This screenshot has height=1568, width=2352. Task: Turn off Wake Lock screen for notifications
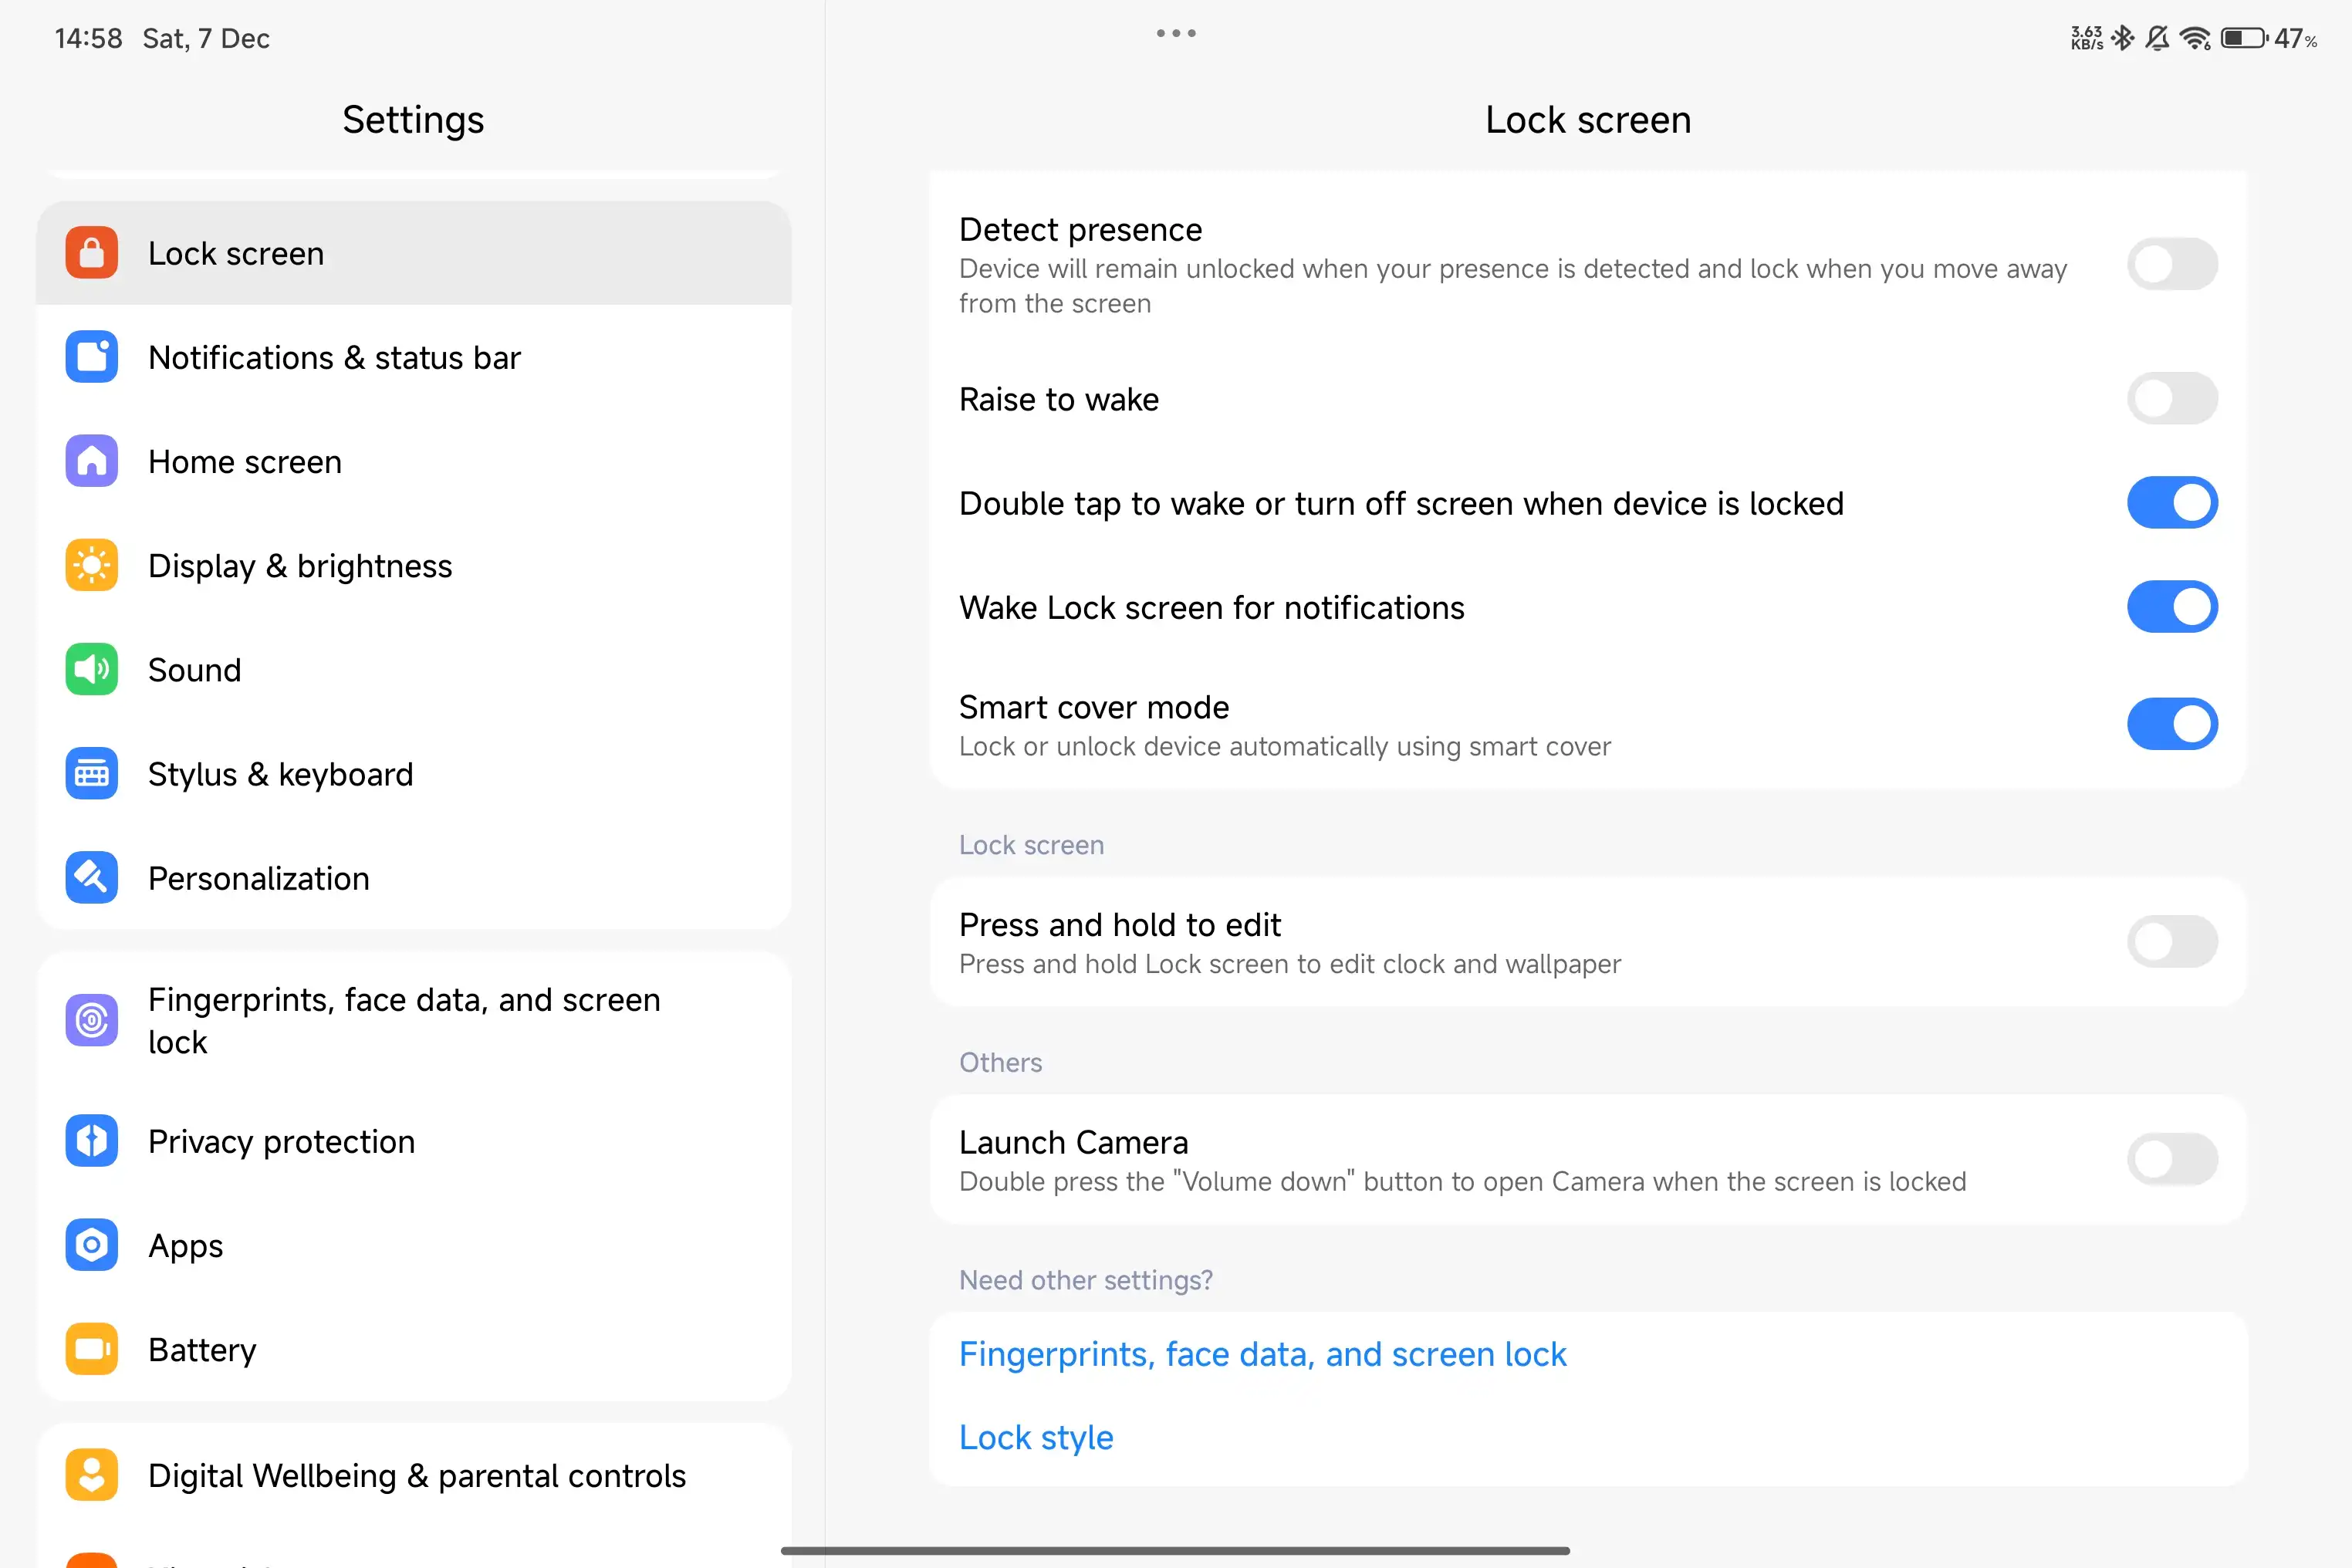pyautogui.click(x=2172, y=606)
